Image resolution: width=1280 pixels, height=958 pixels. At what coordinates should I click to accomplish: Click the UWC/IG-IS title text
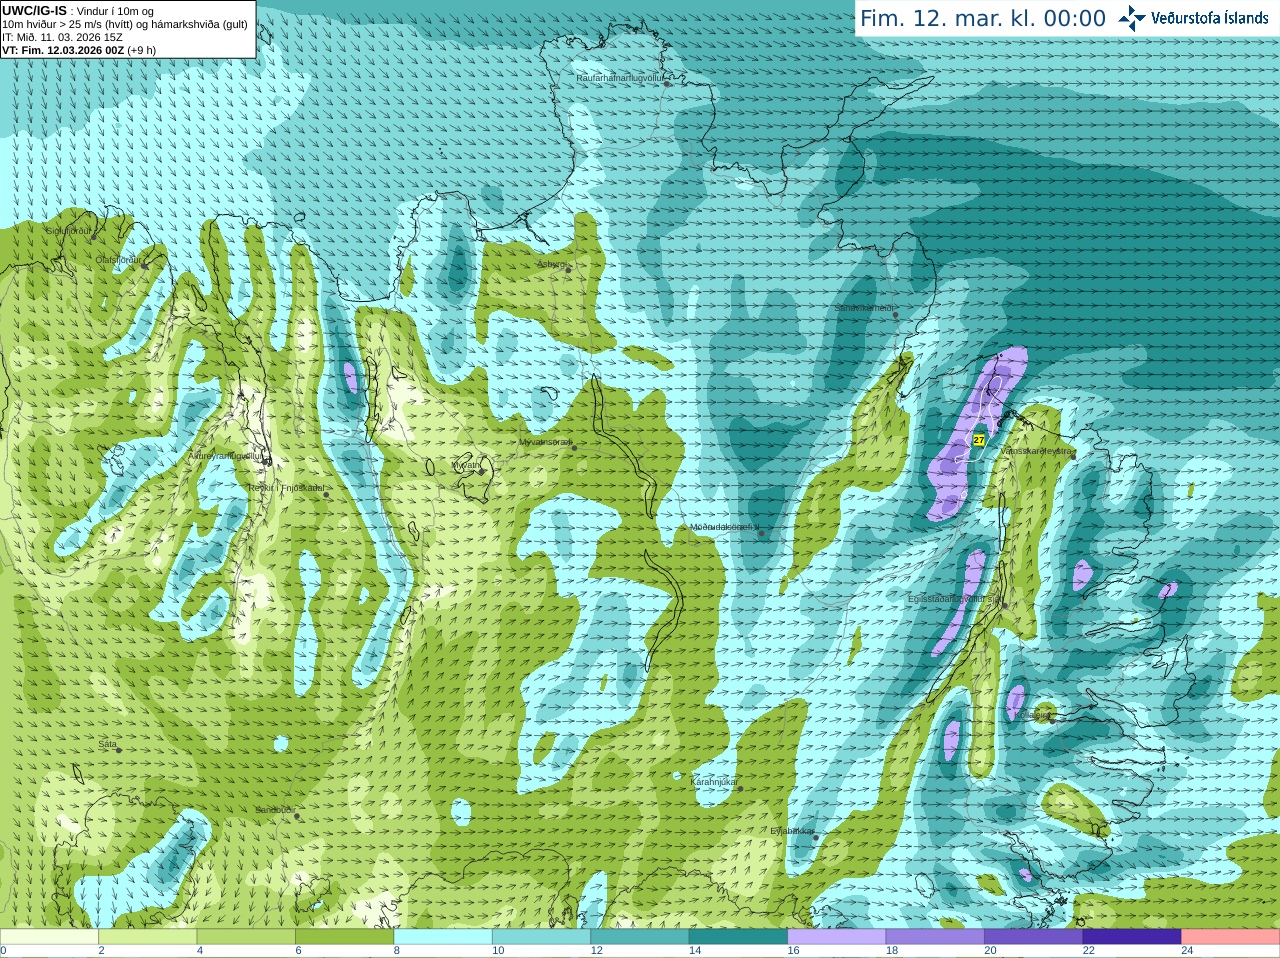[x=34, y=10]
